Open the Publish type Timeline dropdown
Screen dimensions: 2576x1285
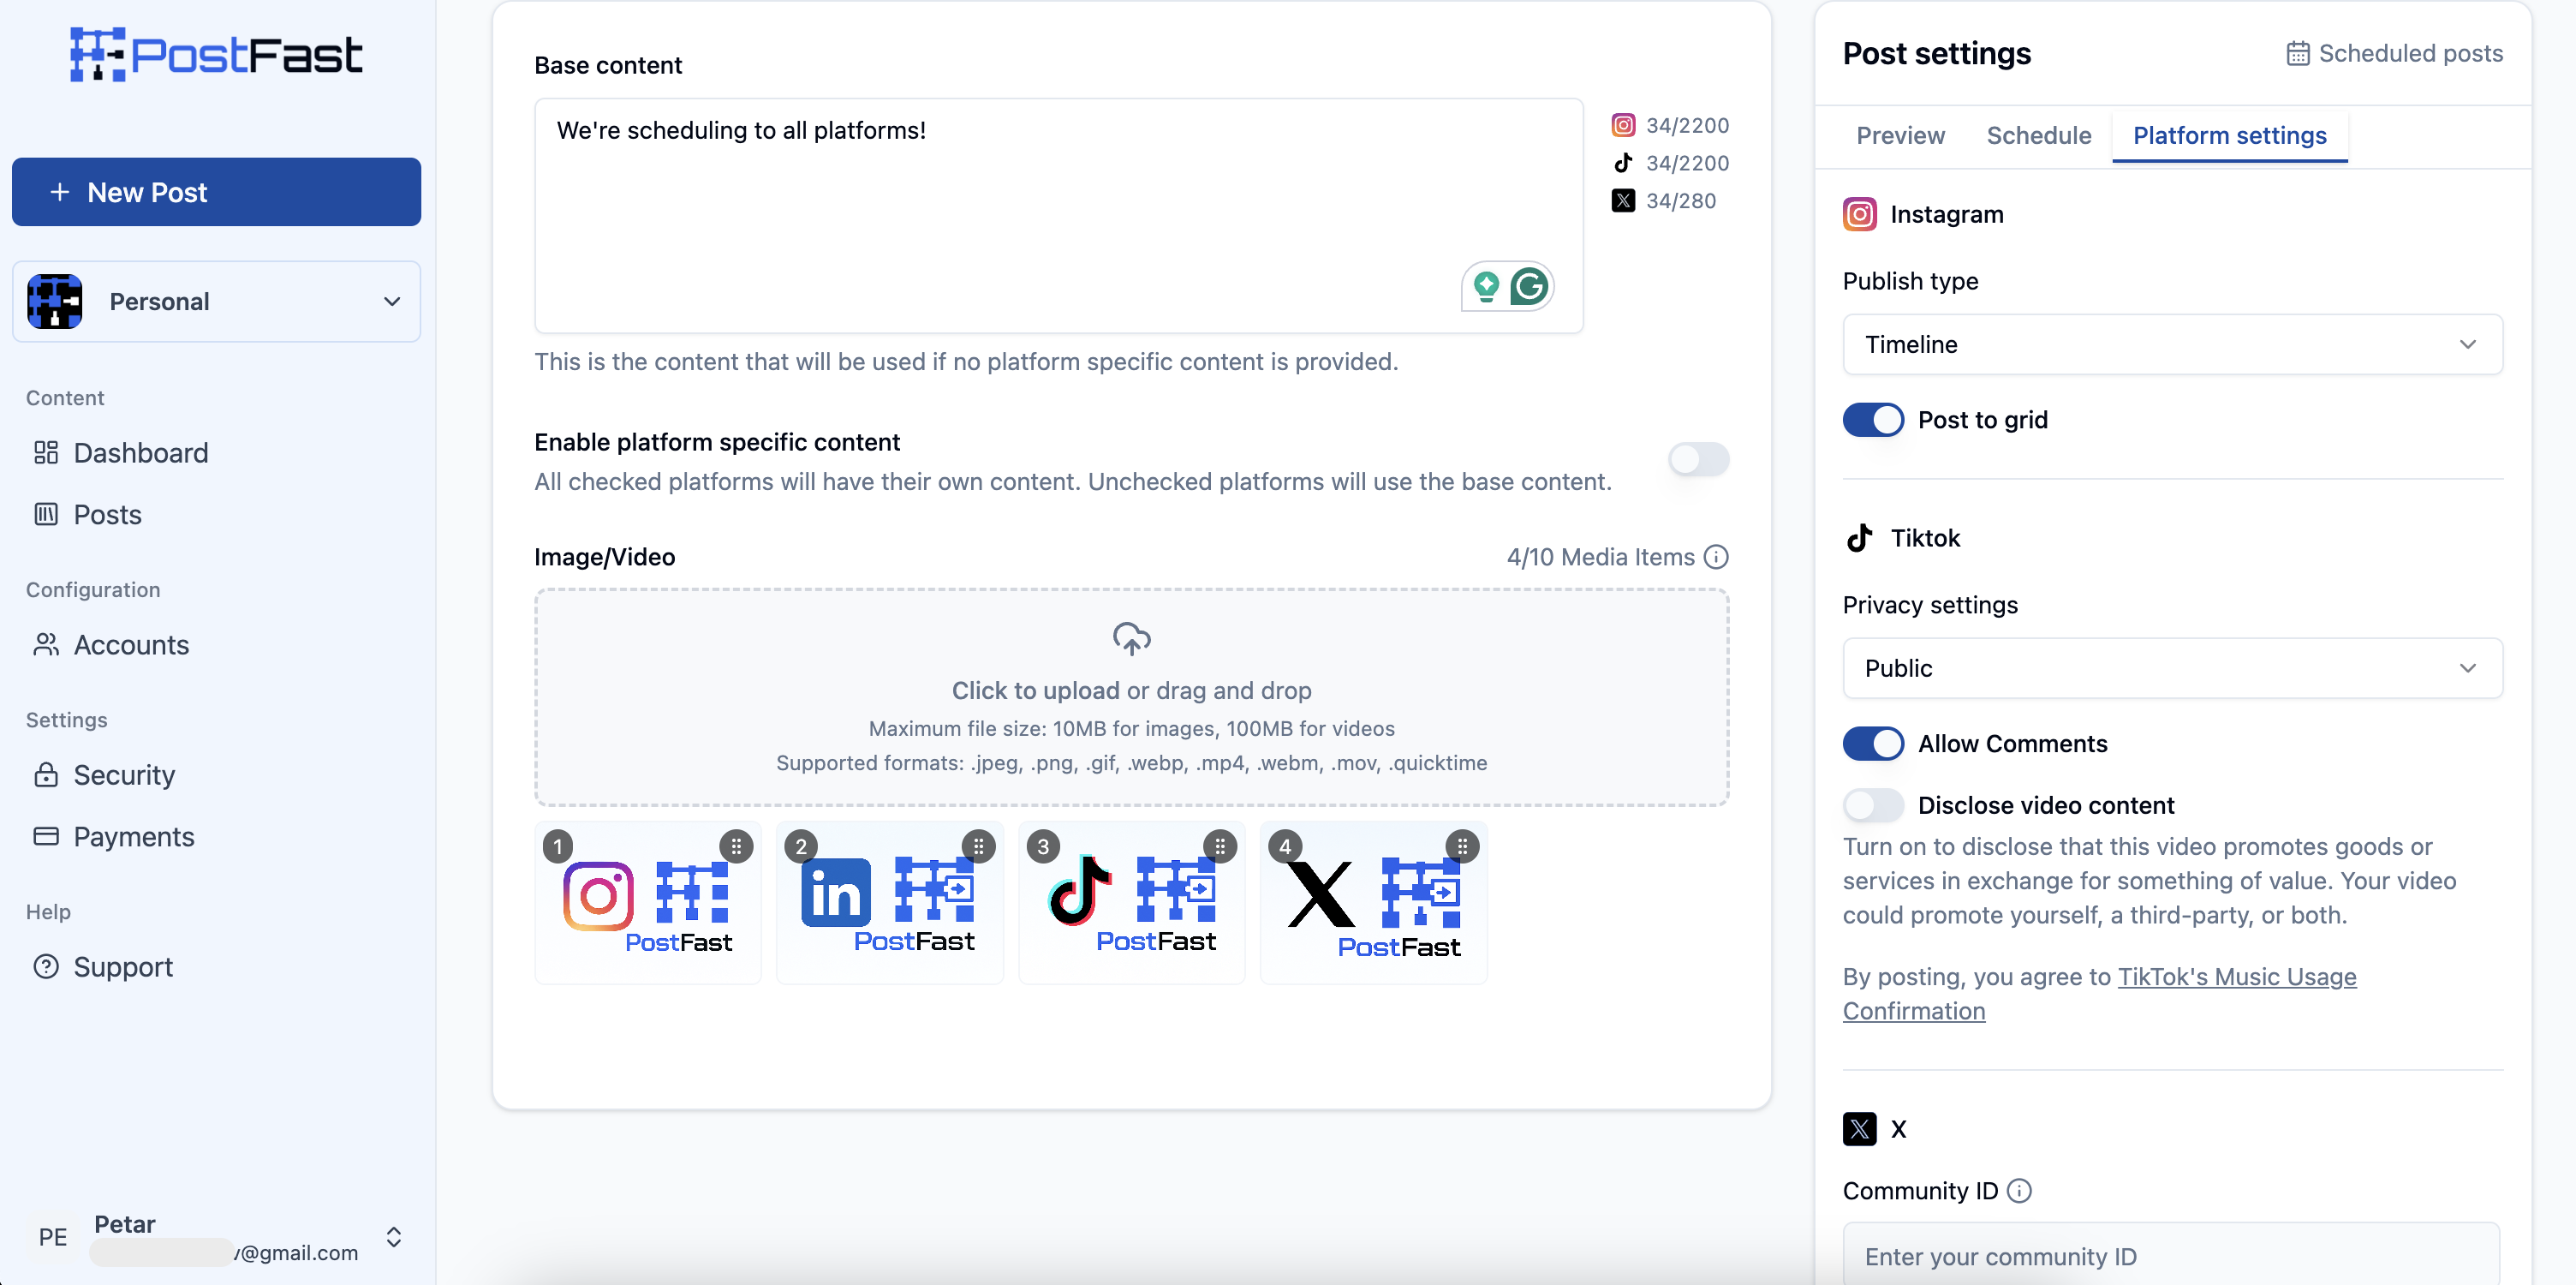(2172, 344)
